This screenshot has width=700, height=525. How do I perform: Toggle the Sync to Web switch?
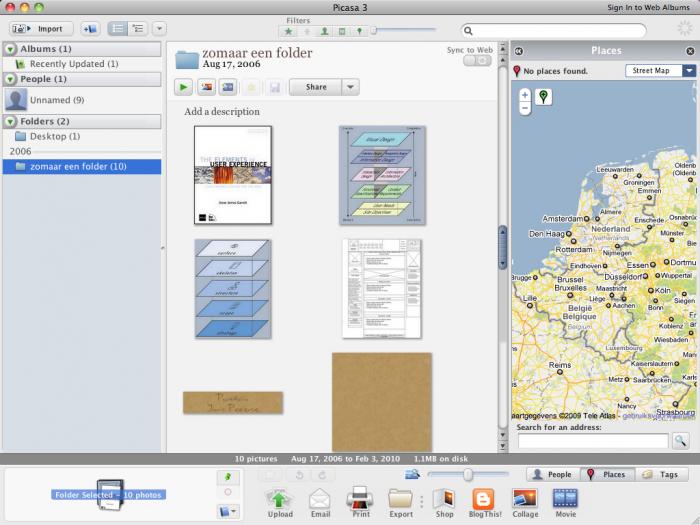point(477,61)
